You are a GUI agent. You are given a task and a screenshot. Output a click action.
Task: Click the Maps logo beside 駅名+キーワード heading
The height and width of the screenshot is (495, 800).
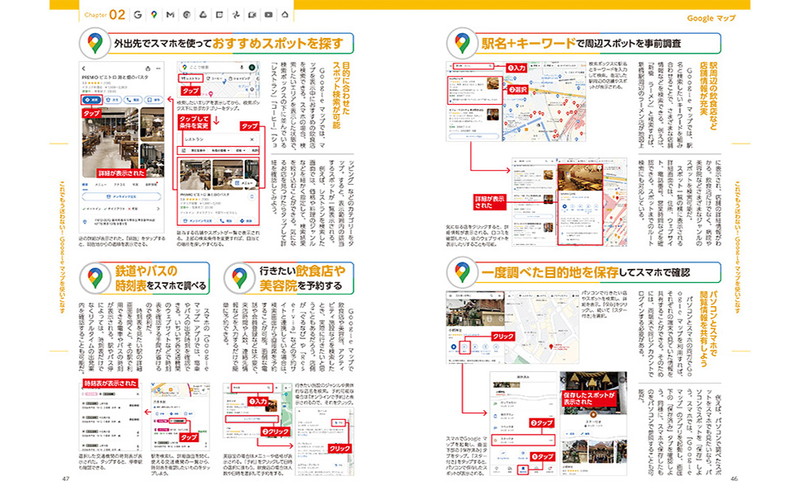coord(463,43)
